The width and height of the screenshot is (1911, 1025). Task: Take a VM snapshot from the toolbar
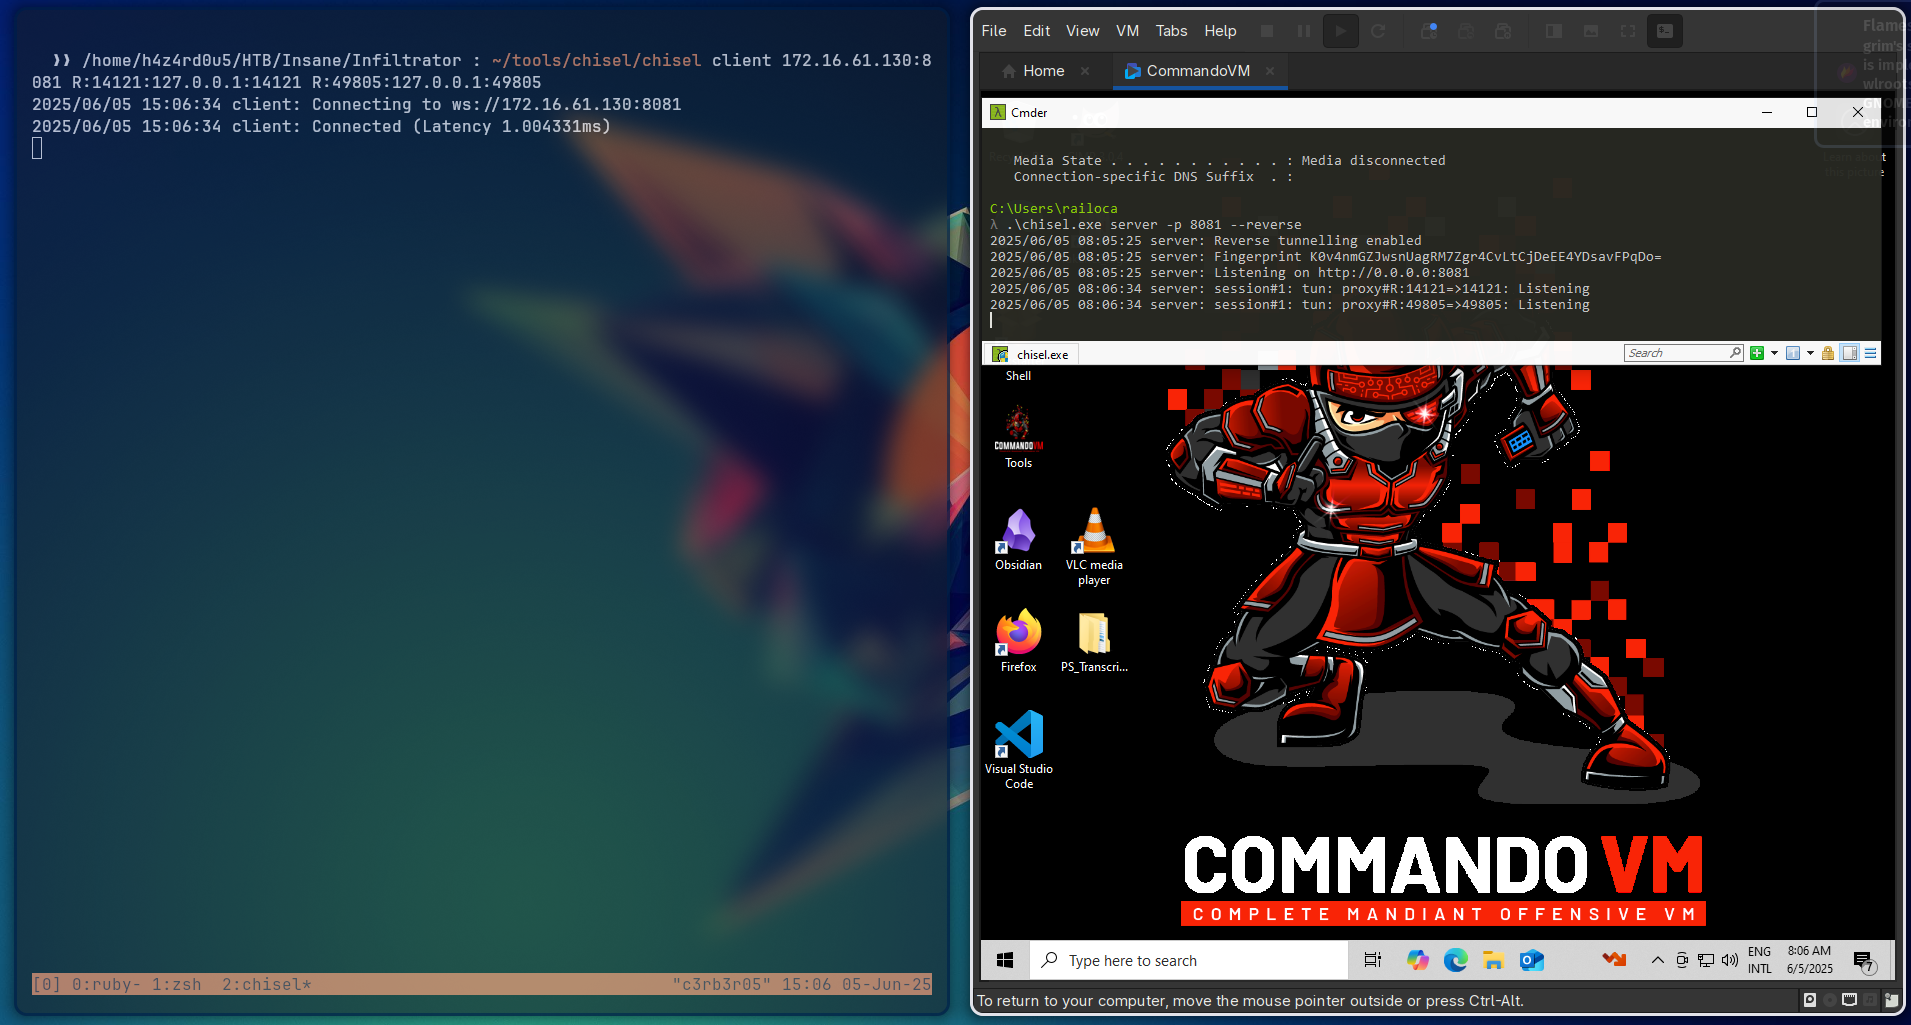point(1429,31)
